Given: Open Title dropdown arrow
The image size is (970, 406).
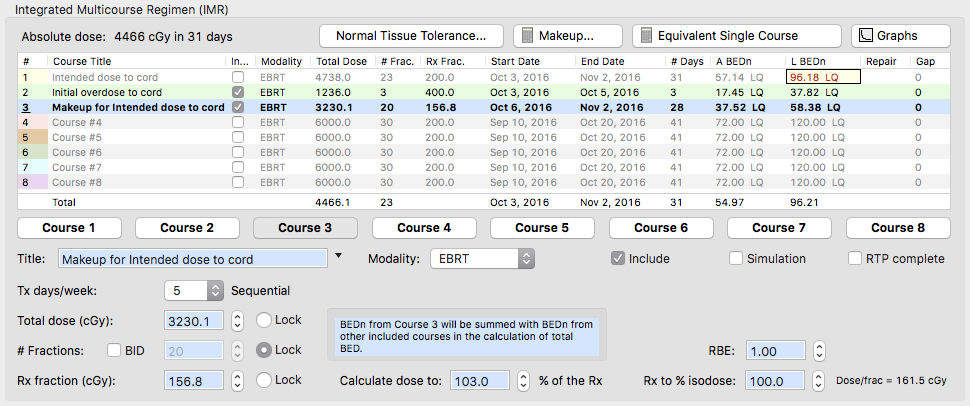Looking at the screenshot, I should pos(338,257).
